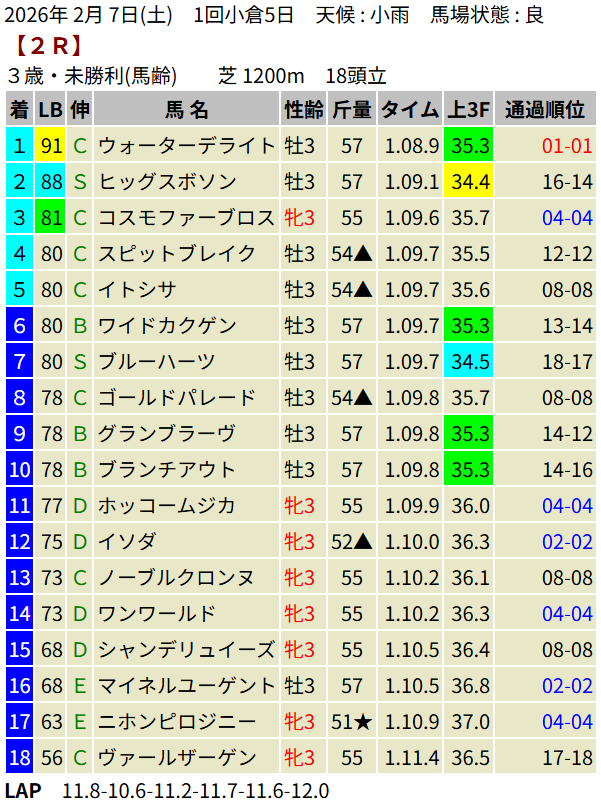Open ブルーハーツ horse entry
601x801 pixels.
pos(158,362)
